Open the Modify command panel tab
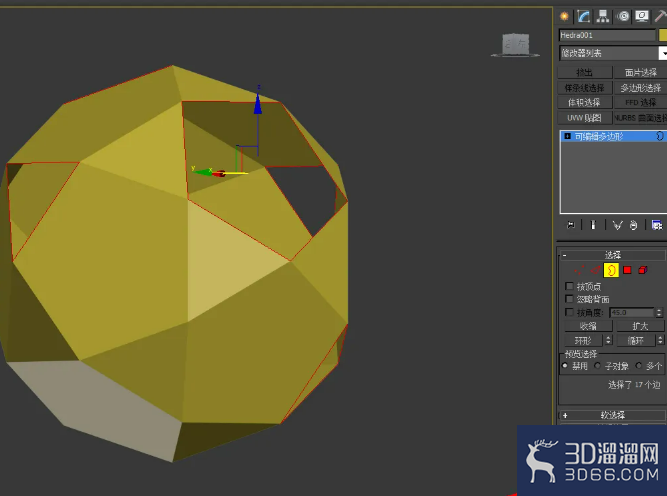This screenshot has width=667, height=496. [584, 17]
